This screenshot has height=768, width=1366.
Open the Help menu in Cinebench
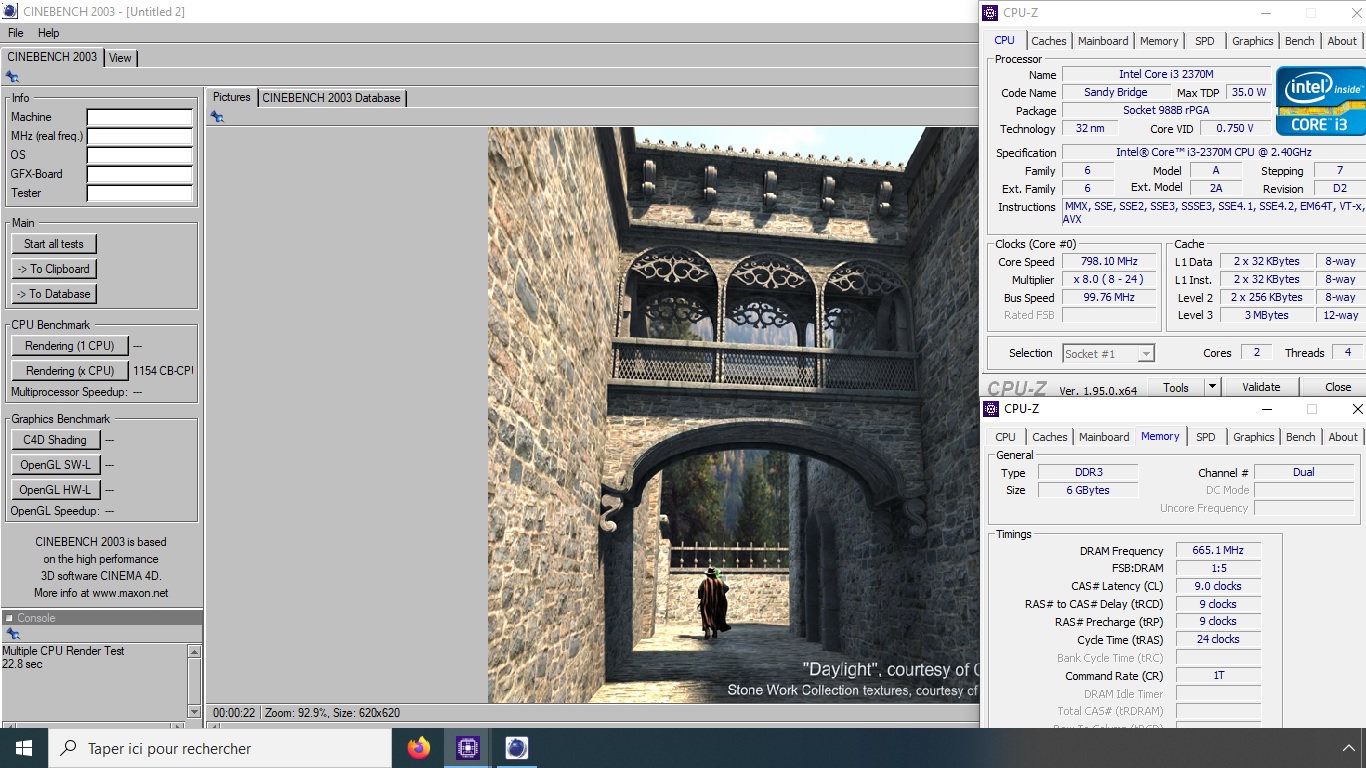pos(49,33)
